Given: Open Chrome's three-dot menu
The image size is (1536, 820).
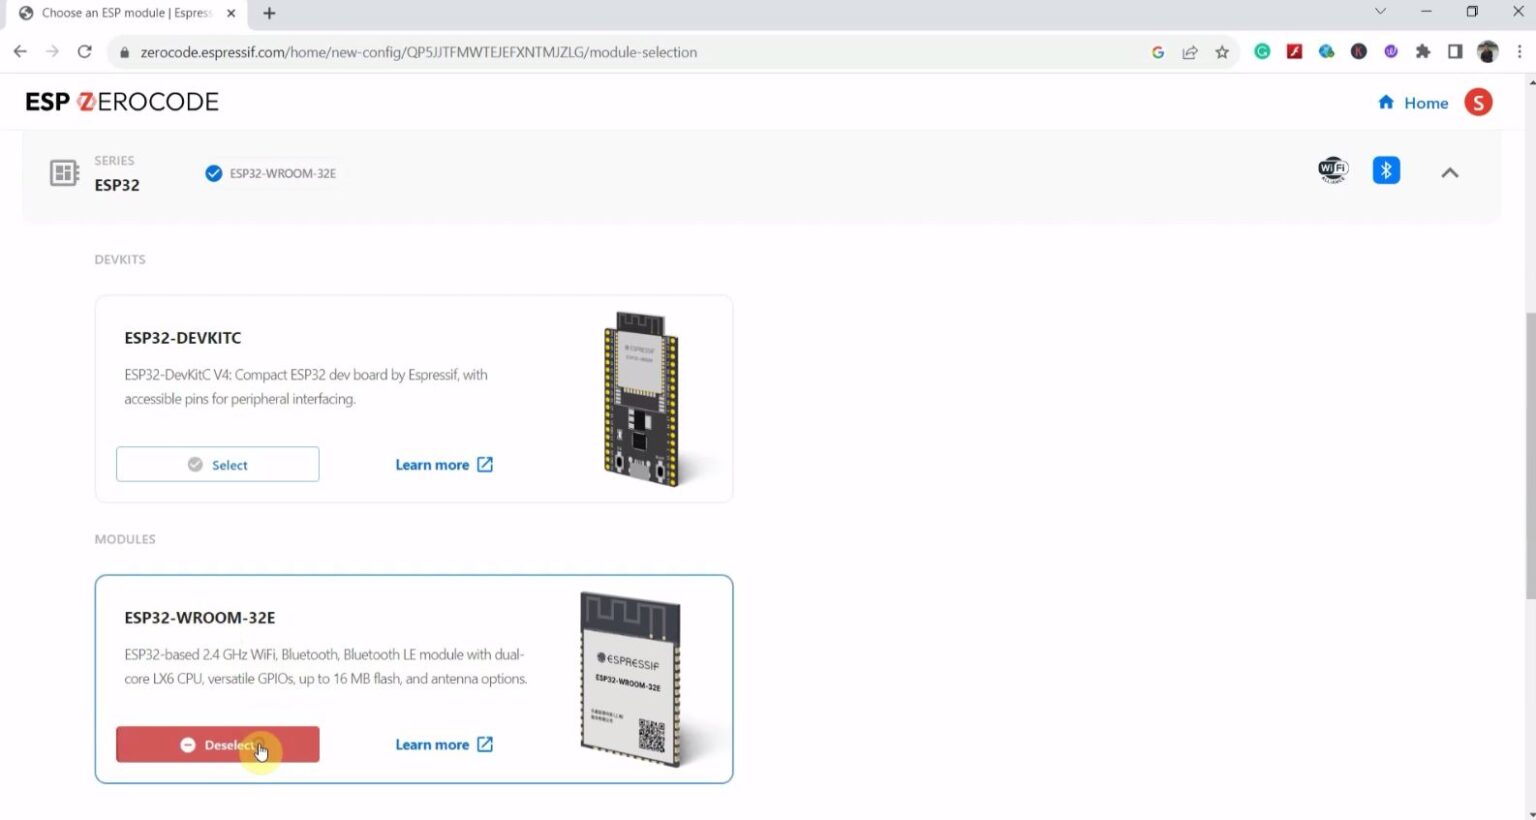Looking at the screenshot, I should [x=1519, y=52].
